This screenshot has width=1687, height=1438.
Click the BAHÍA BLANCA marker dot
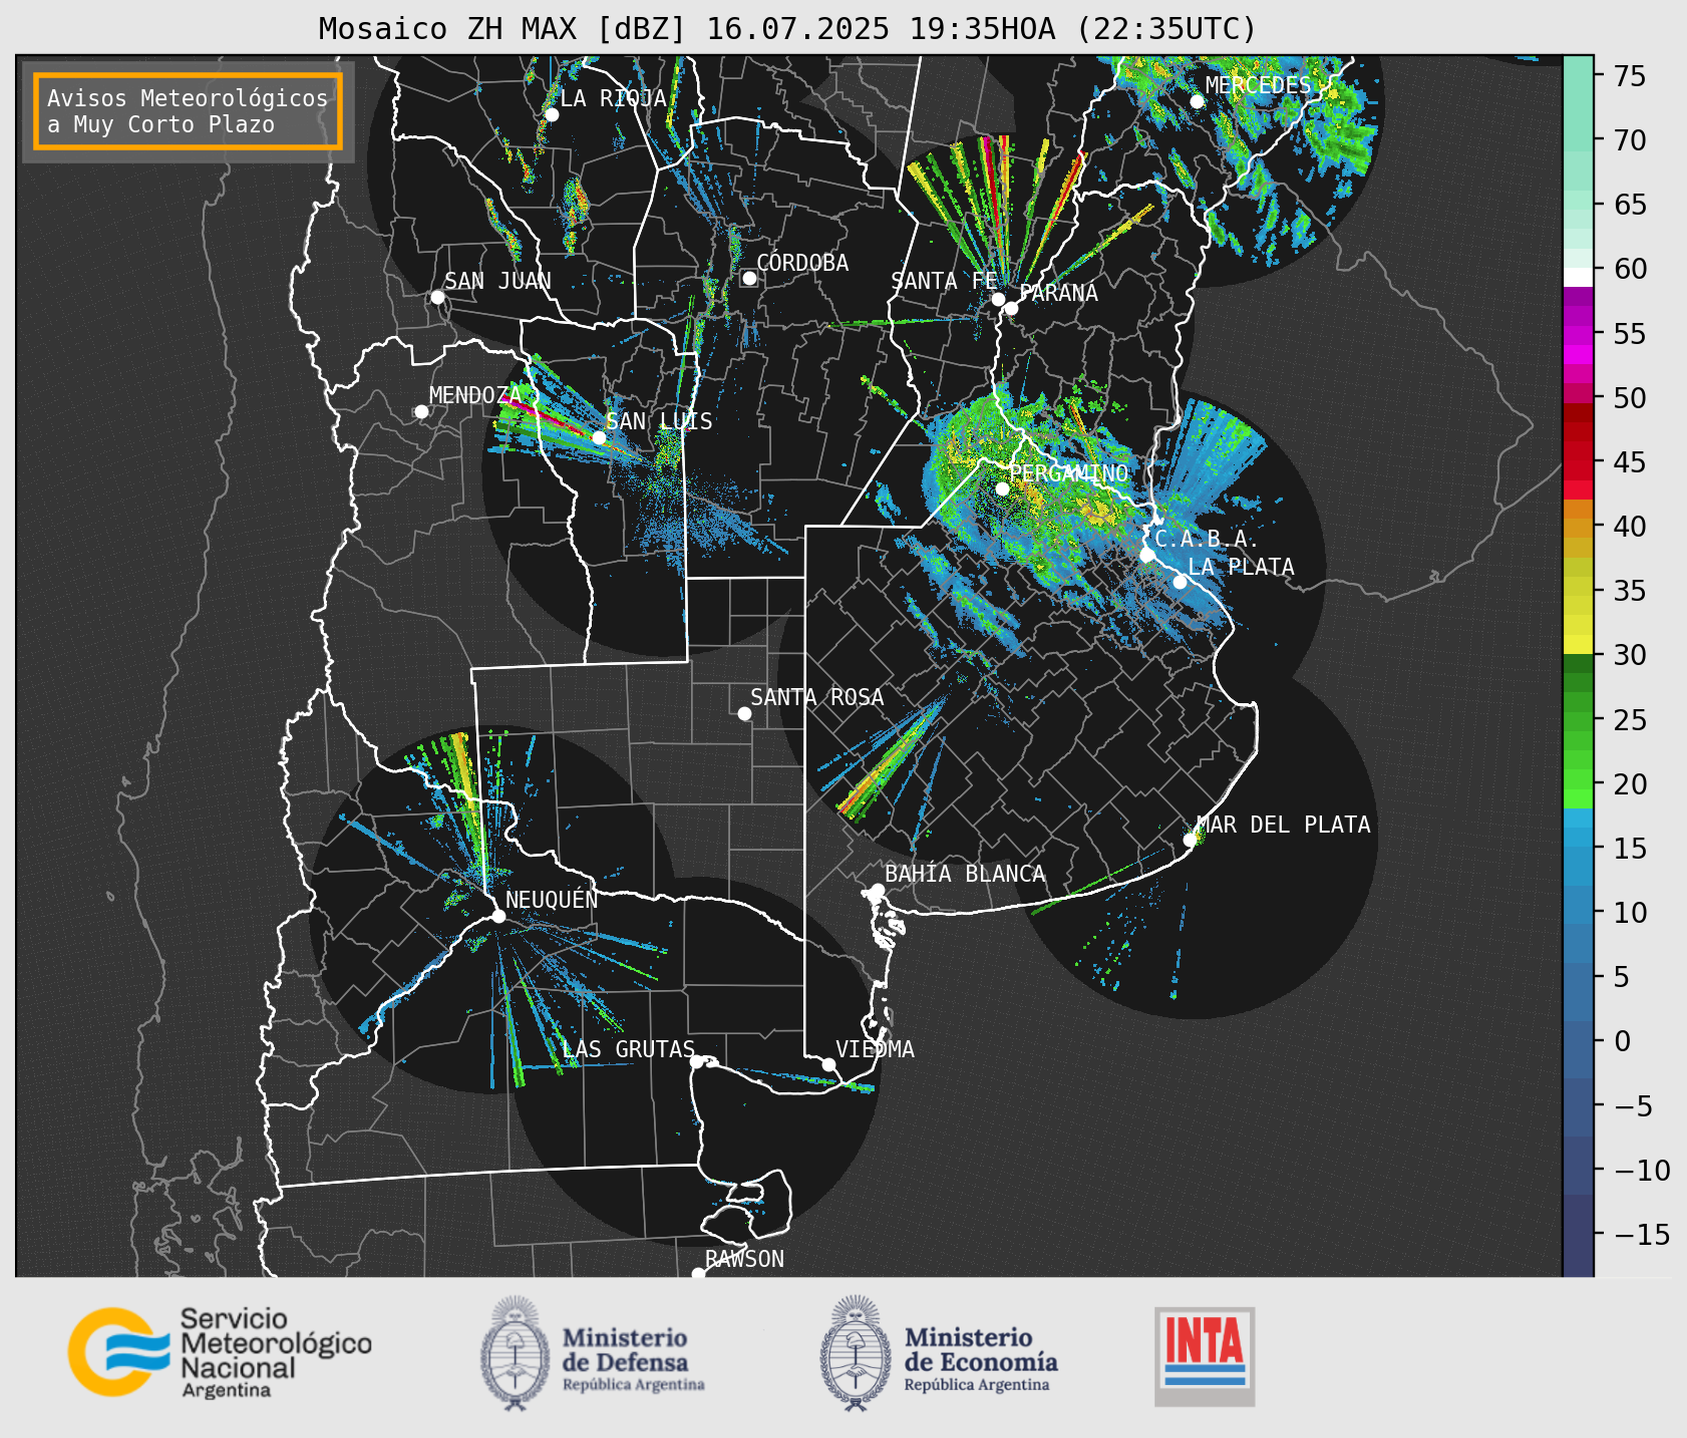tap(877, 890)
